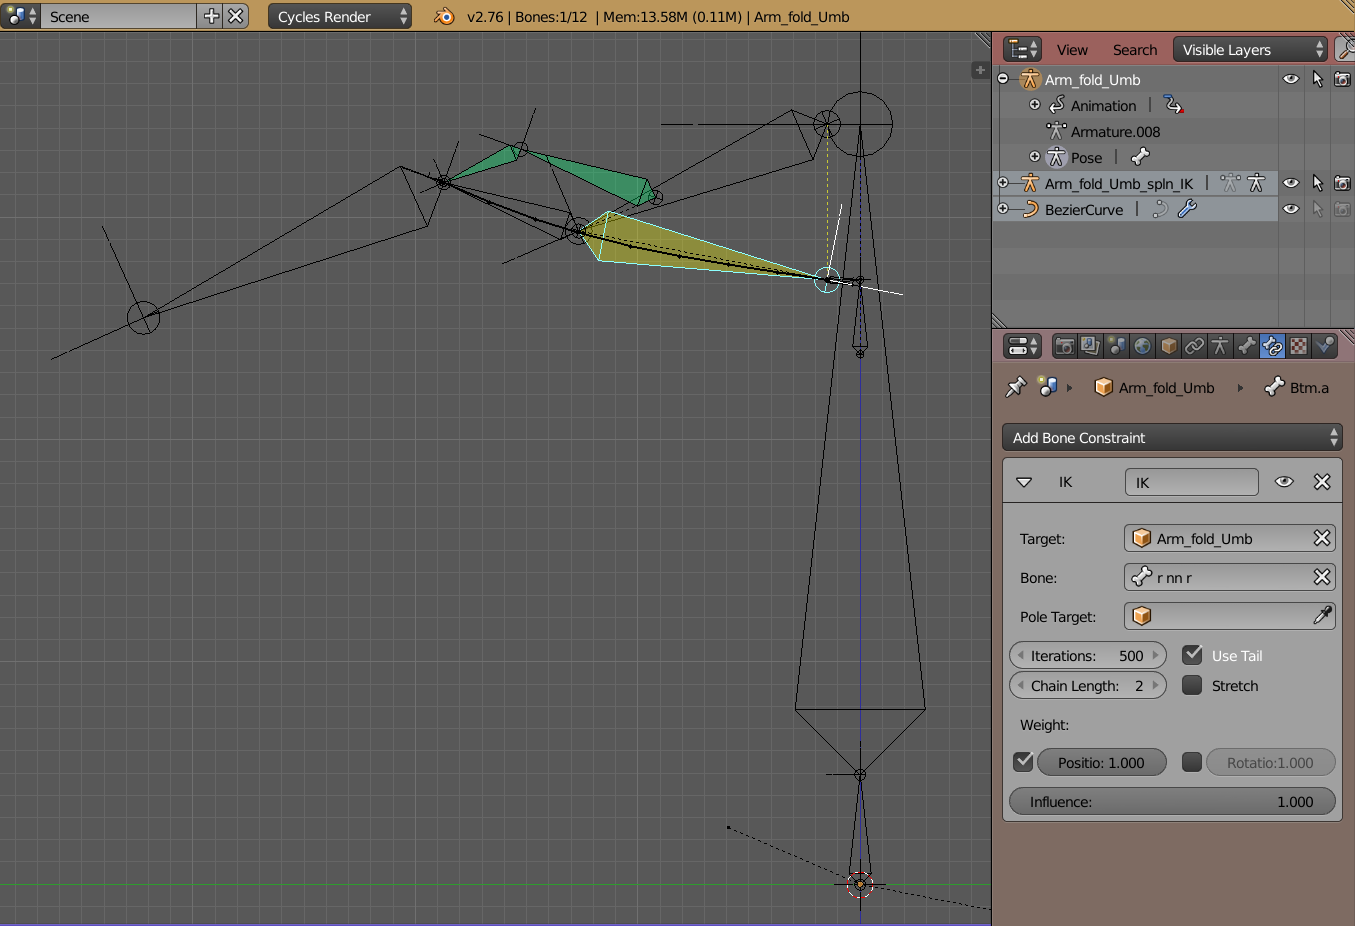The height and width of the screenshot is (926, 1355).
Task: Collapse the IK constraint panel triangle
Action: coord(1024,482)
